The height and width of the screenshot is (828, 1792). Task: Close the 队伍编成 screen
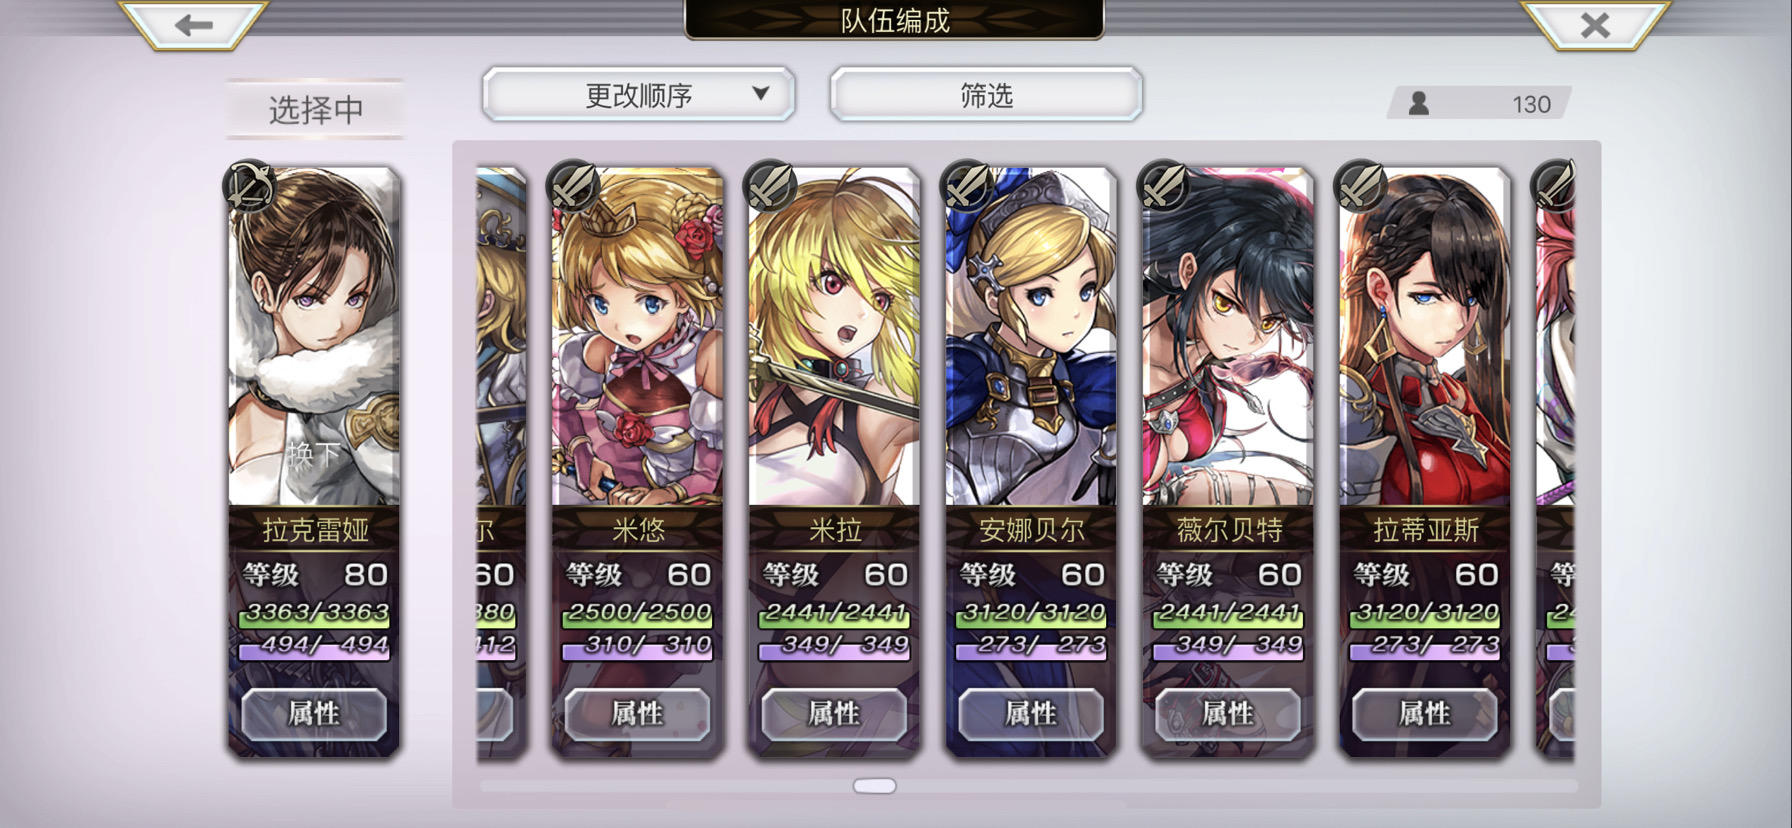coord(1595,25)
